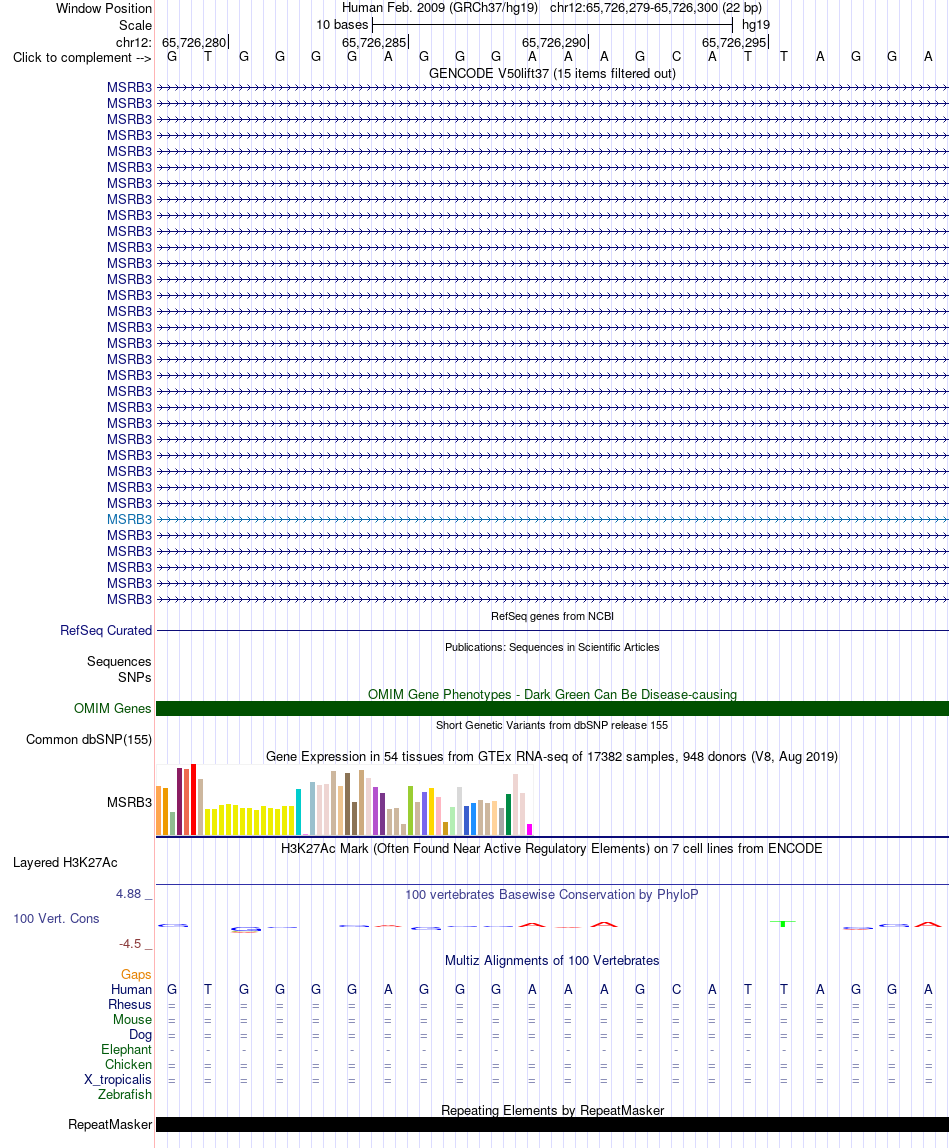Select the Zebrafish alignment row label
950x1148 pixels.
coord(125,1095)
